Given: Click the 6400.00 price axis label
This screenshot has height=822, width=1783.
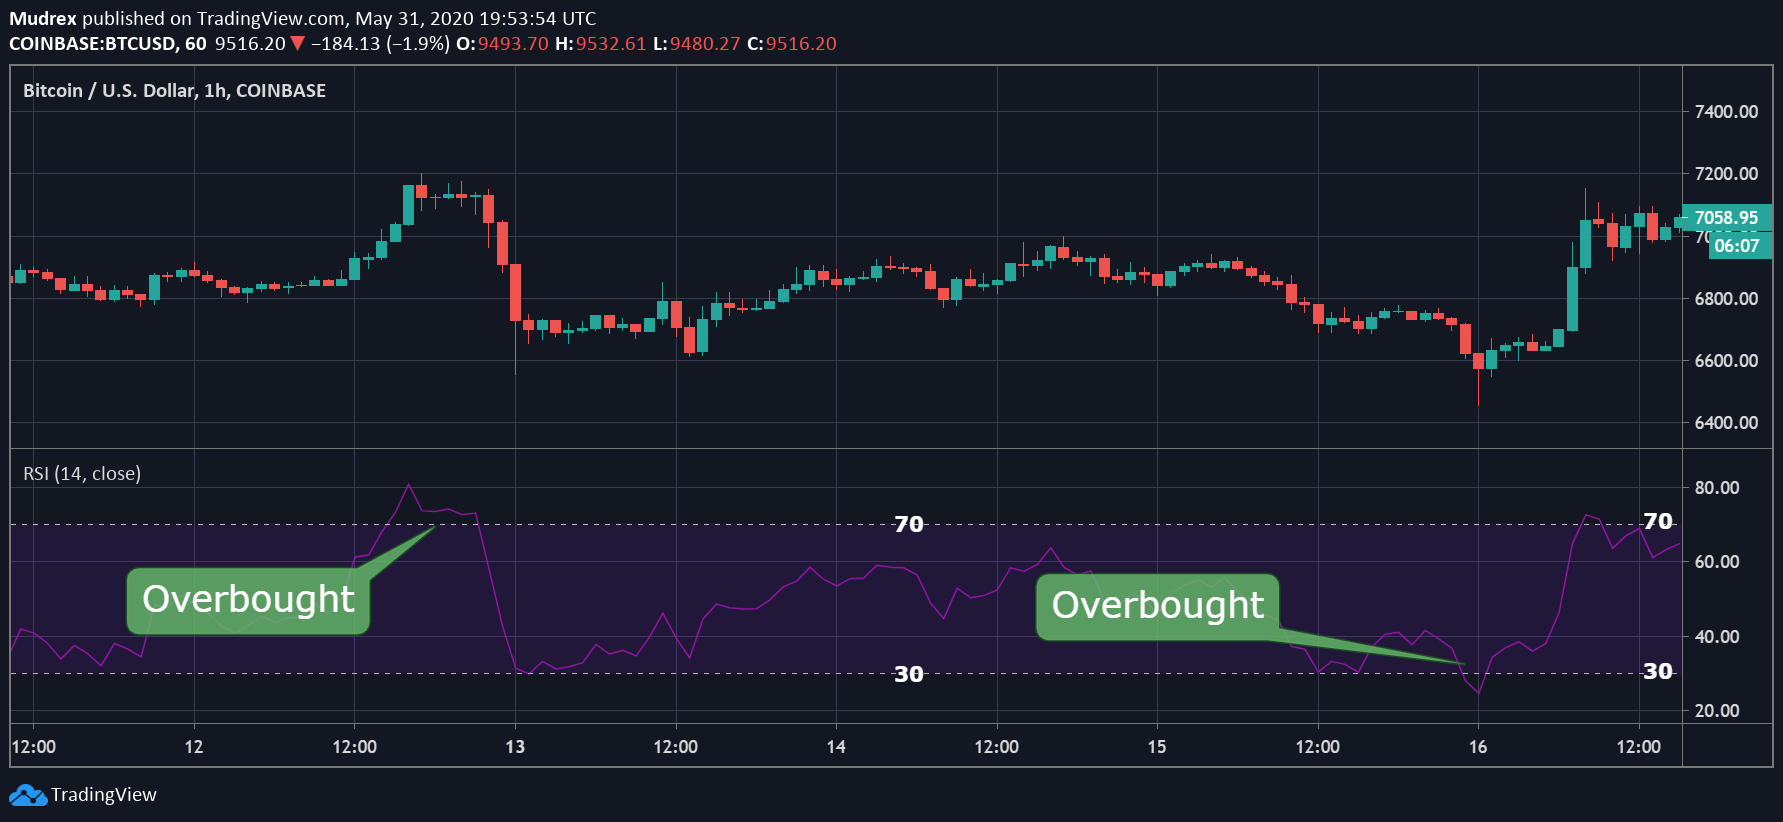Looking at the screenshot, I should tap(1726, 423).
